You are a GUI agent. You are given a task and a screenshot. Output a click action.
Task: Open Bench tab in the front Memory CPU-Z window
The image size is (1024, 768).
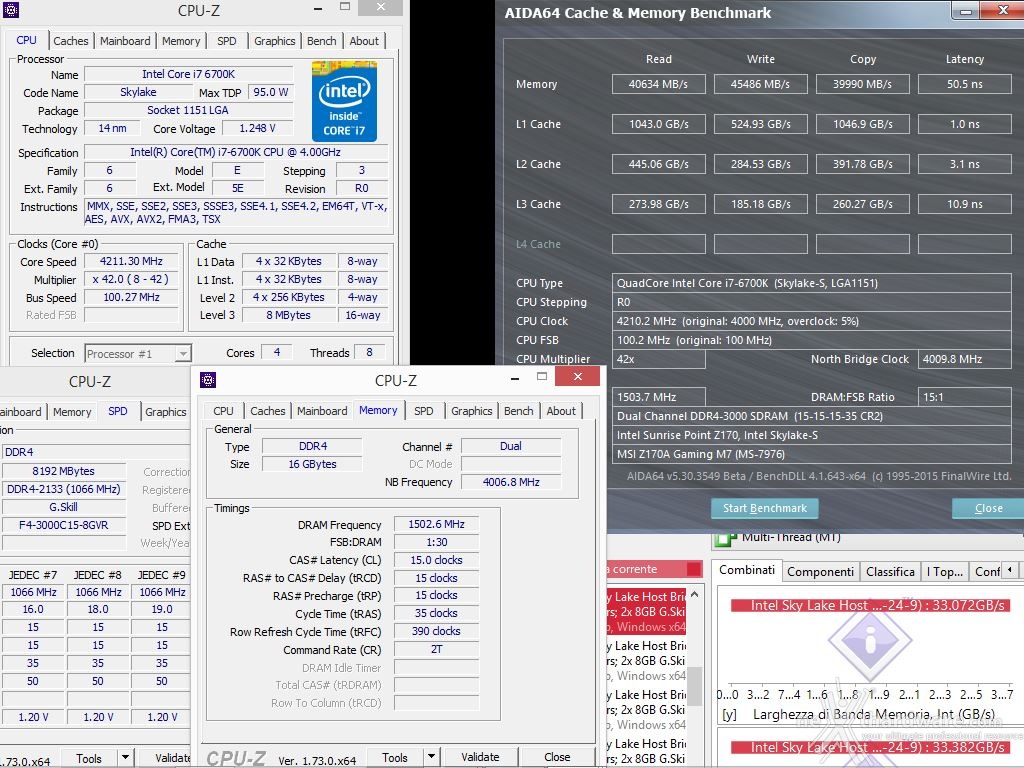tap(519, 411)
